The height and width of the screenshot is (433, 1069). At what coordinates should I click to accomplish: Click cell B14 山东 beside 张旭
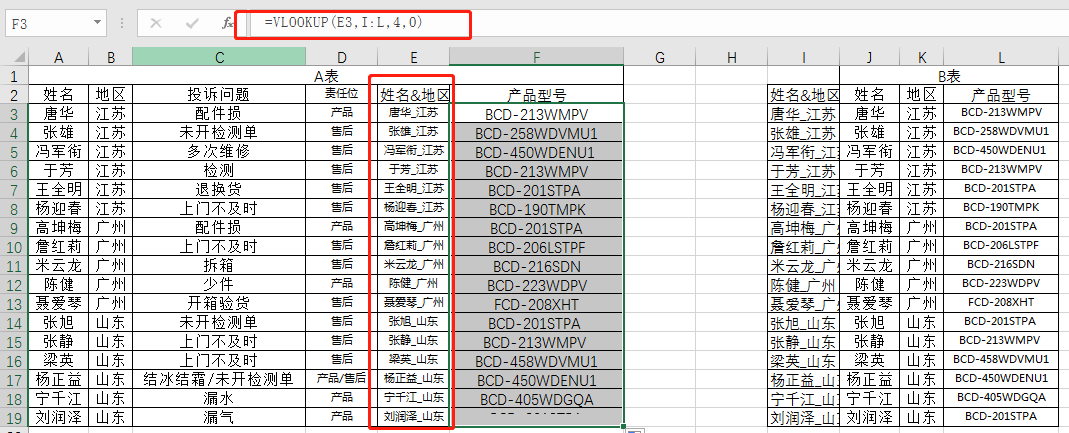click(110, 321)
